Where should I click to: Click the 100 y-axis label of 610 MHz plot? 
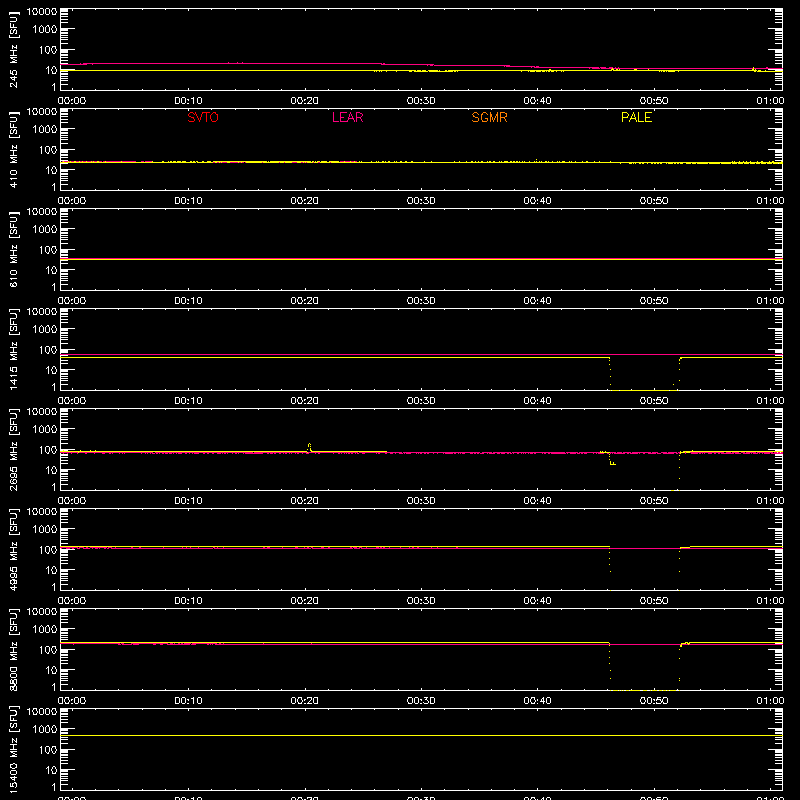point(48,250)
